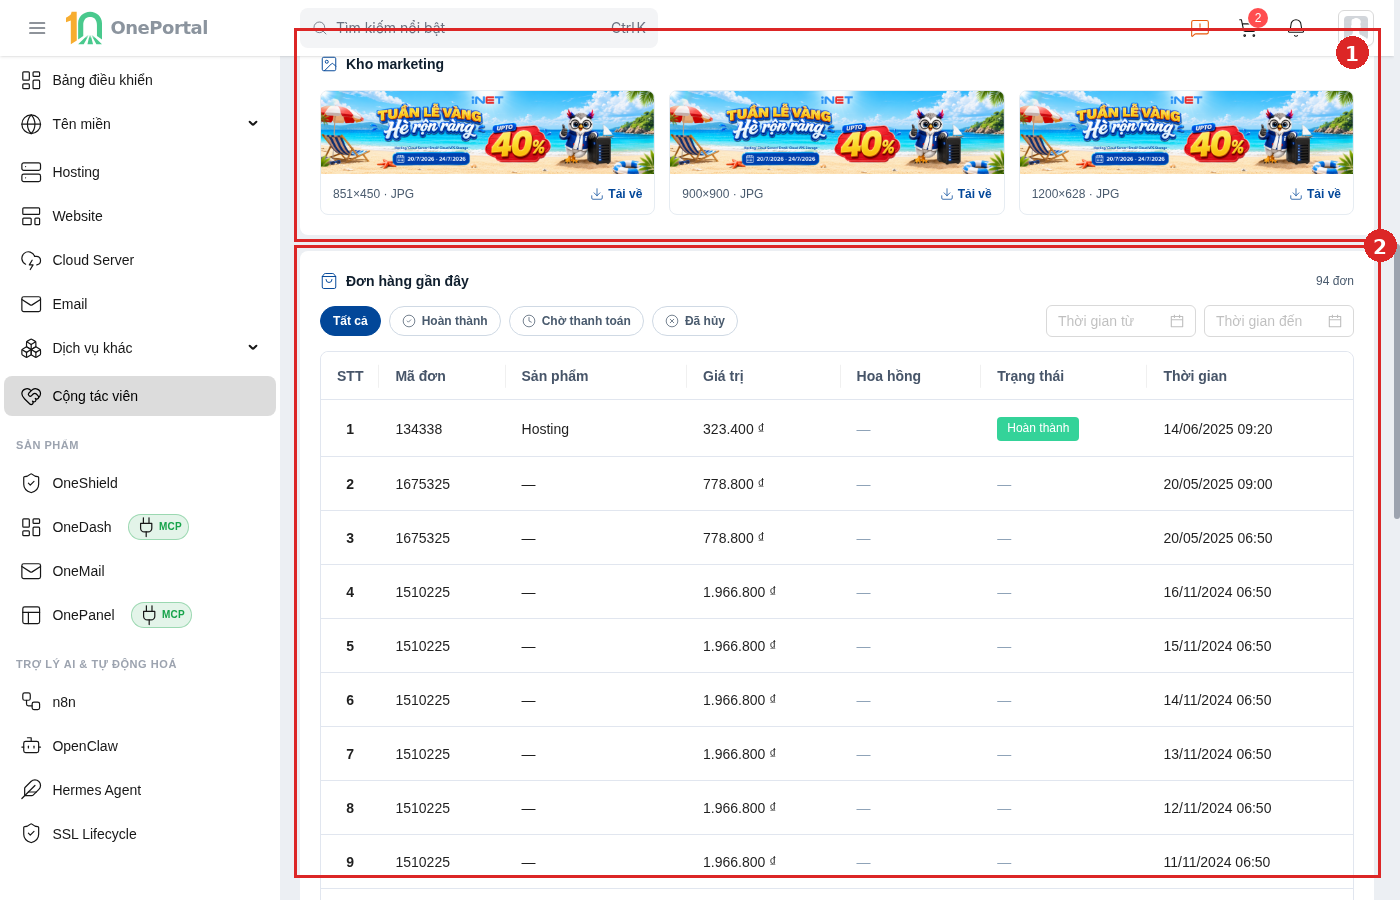Viewport: 1400px width, 900px height.
Task: Click the Thời gian column header
Action: coord(1250,376)
